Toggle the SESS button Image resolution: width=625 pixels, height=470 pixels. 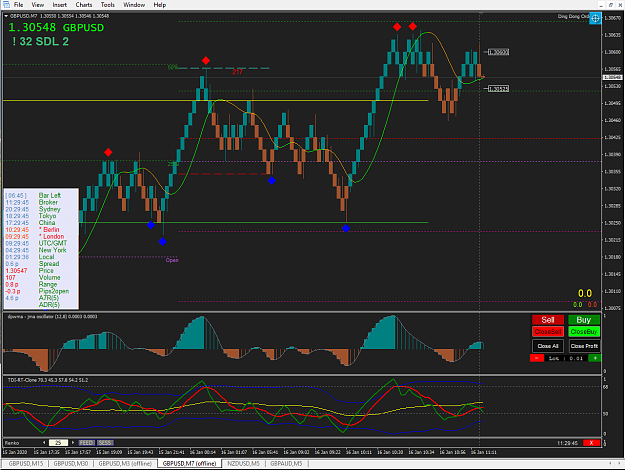tap(105, 442)
